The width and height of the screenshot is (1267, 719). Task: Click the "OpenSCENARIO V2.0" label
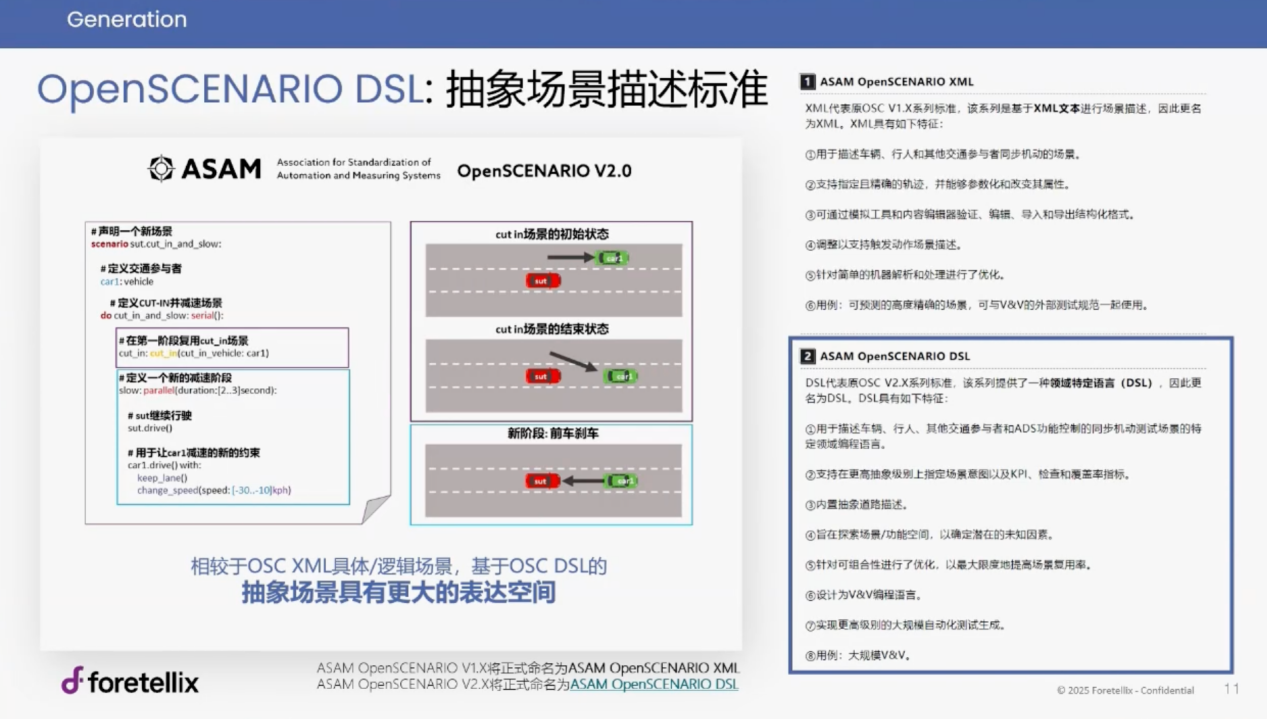(x=544, y=171)
